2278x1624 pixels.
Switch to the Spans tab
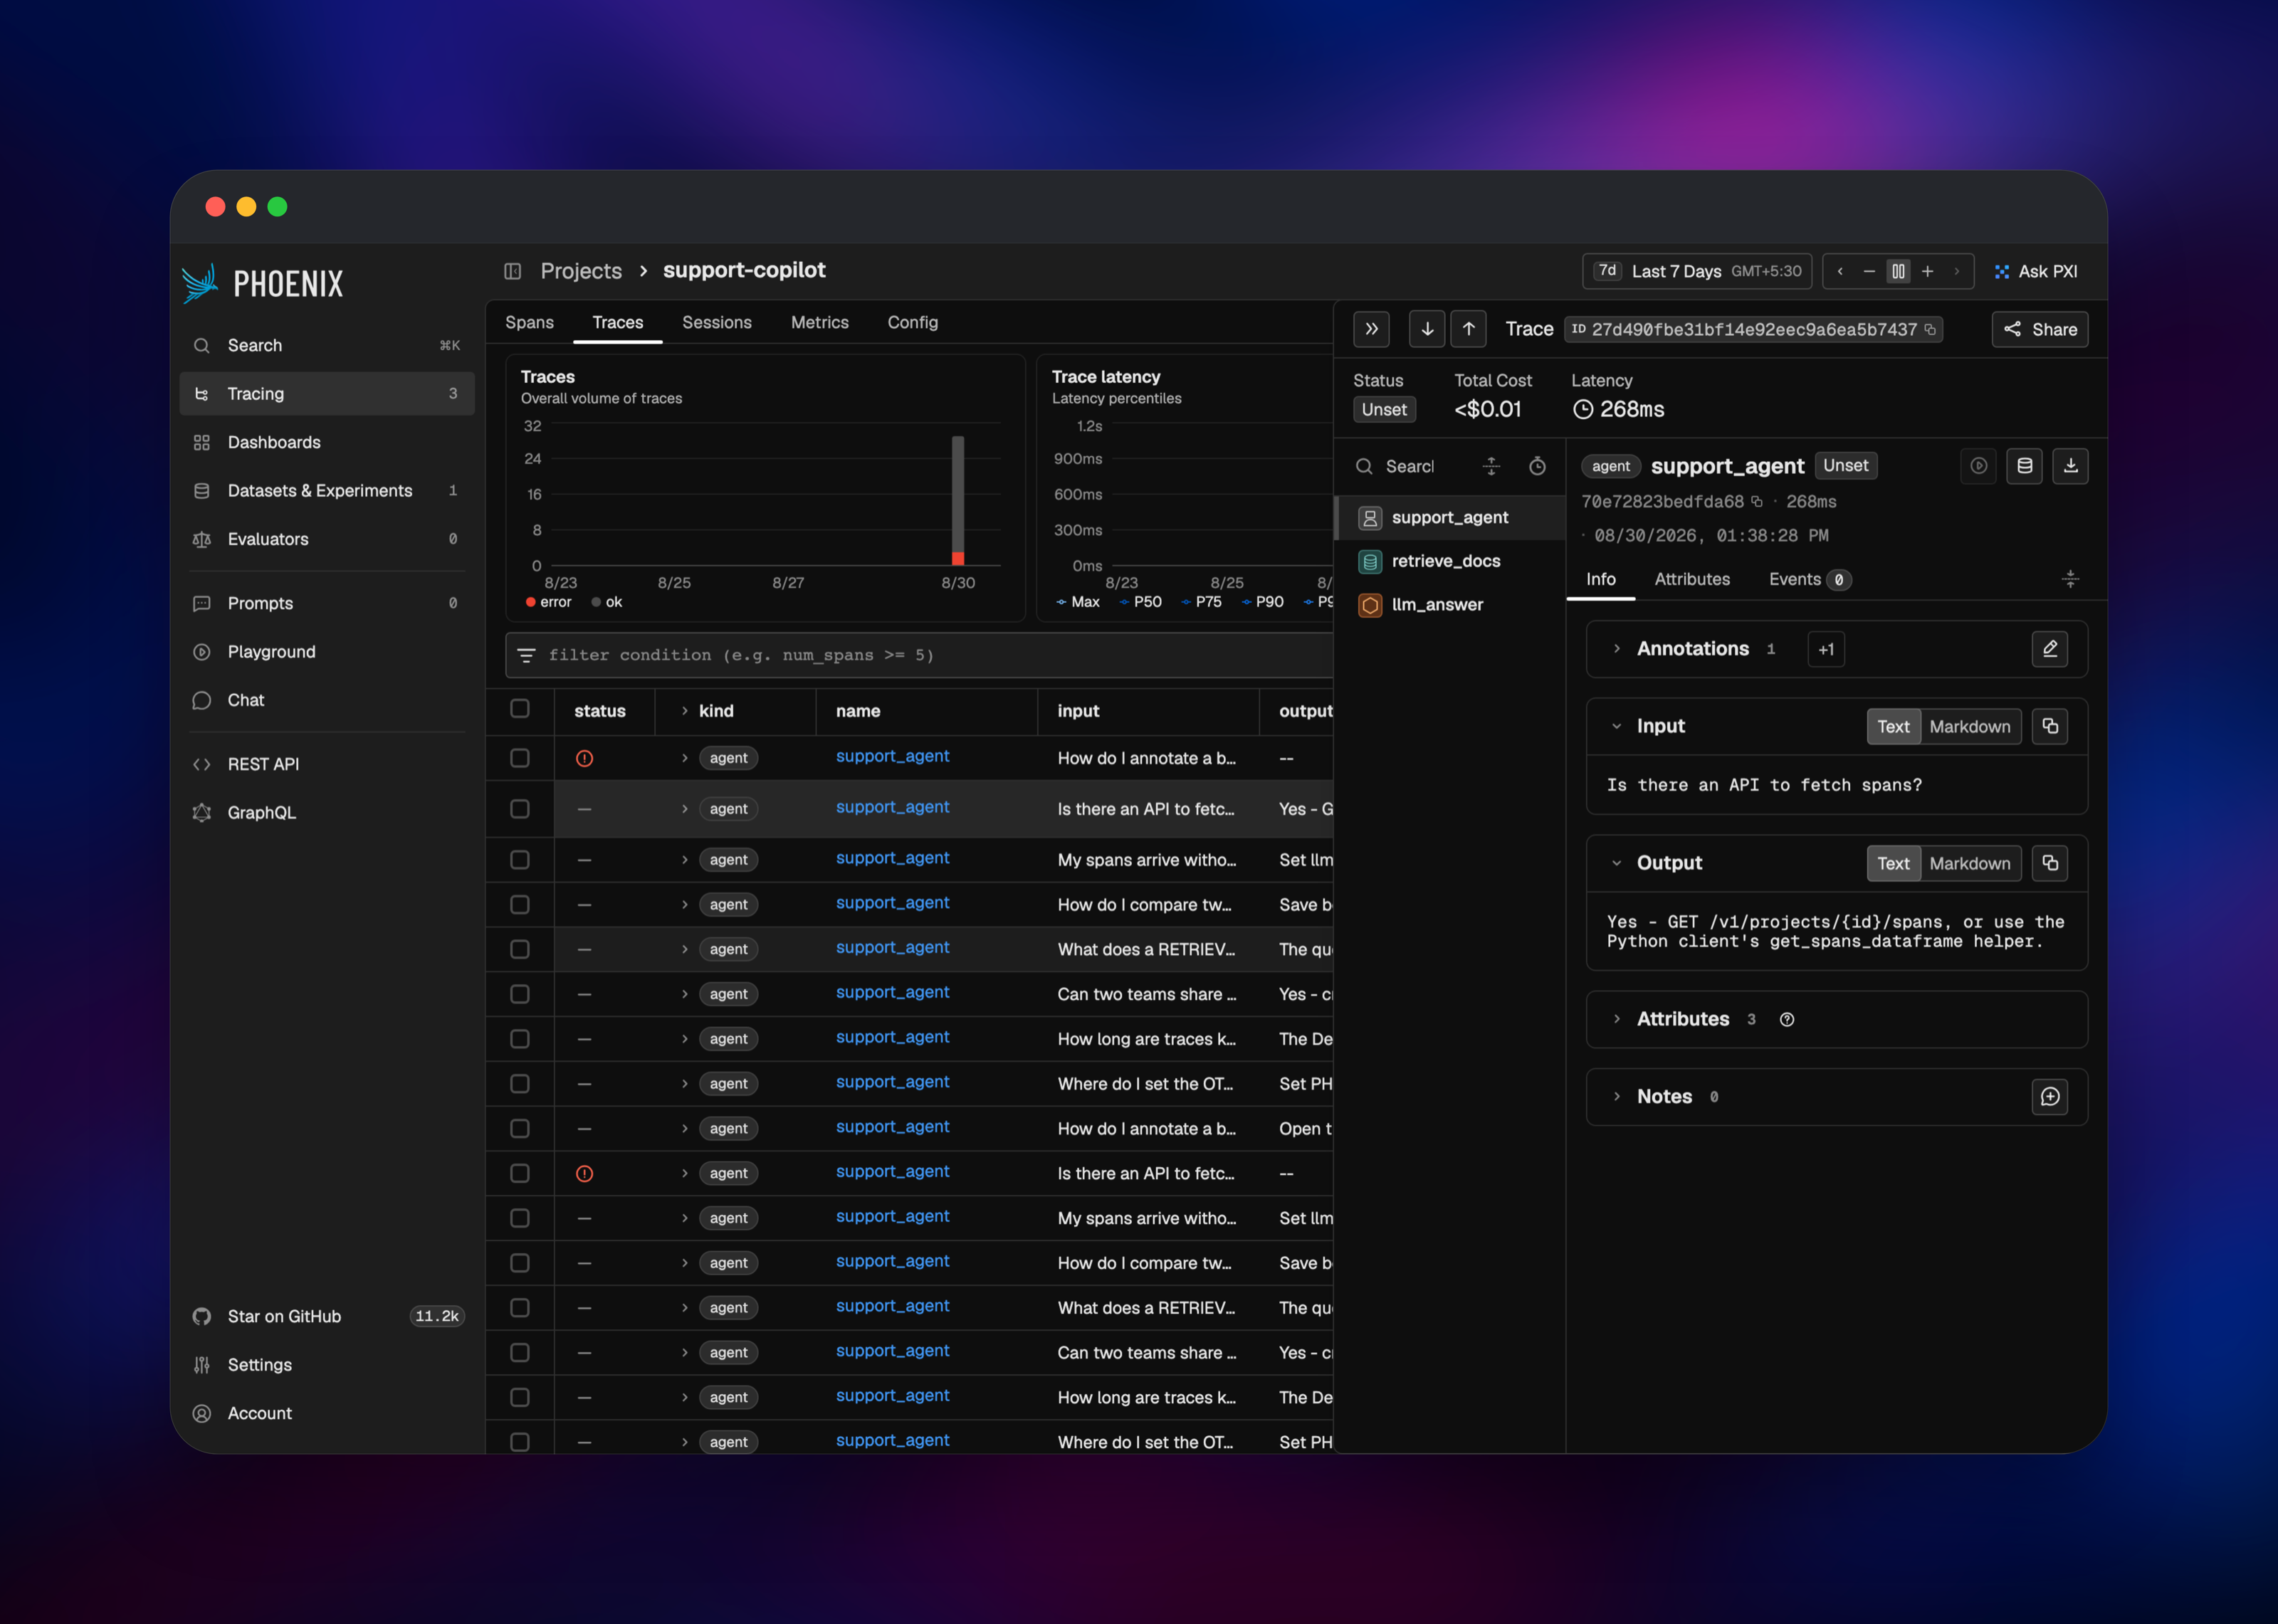(x=529, y=322)
